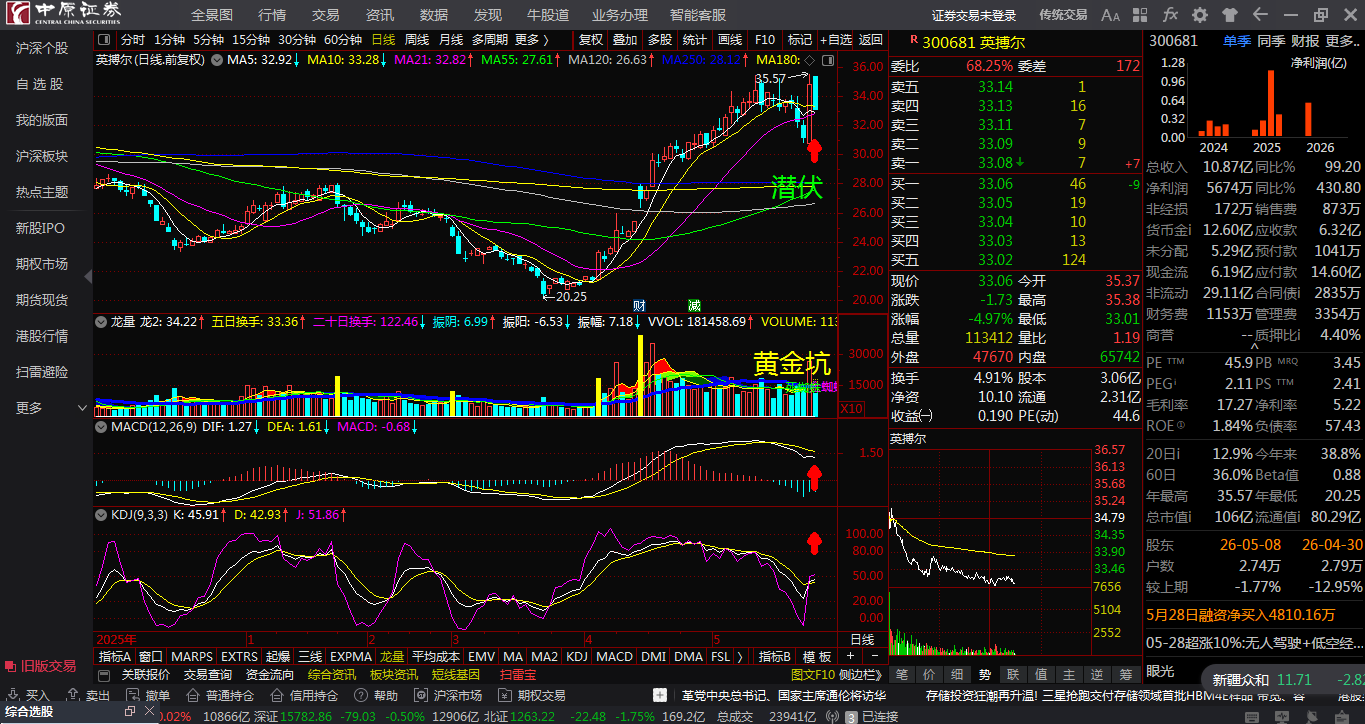Open 图文F10 company info
Screen dimensions: 1365x724
[x=812, y=675]
